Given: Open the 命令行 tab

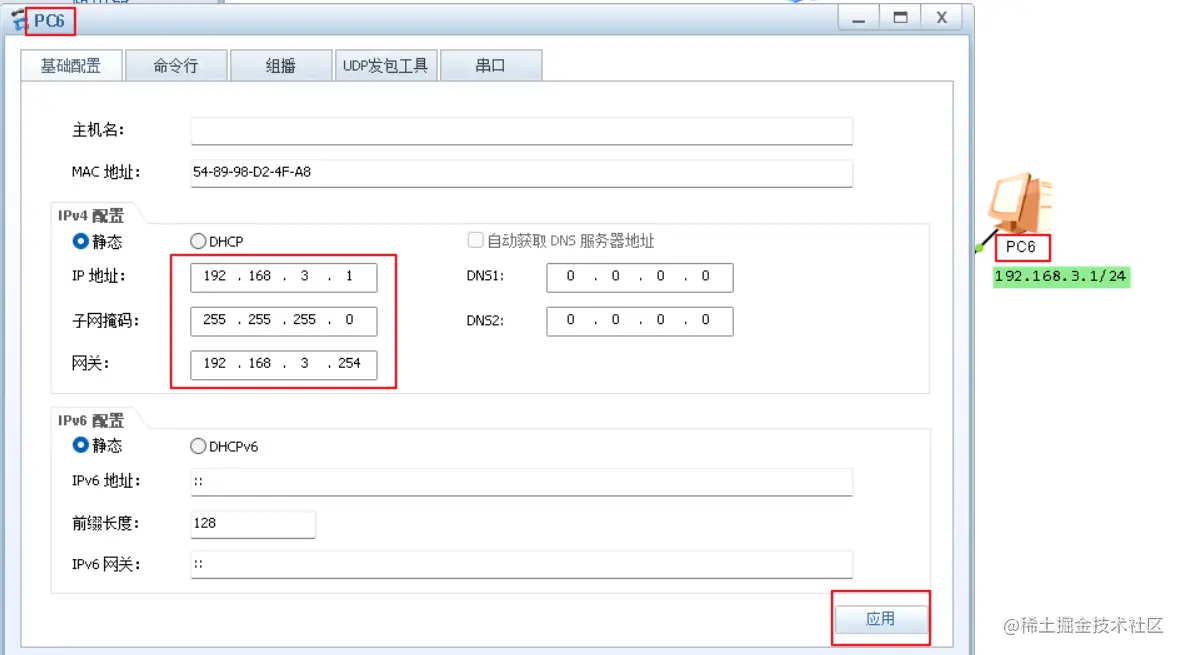Looking at the screenshot, I should [176, 66].
